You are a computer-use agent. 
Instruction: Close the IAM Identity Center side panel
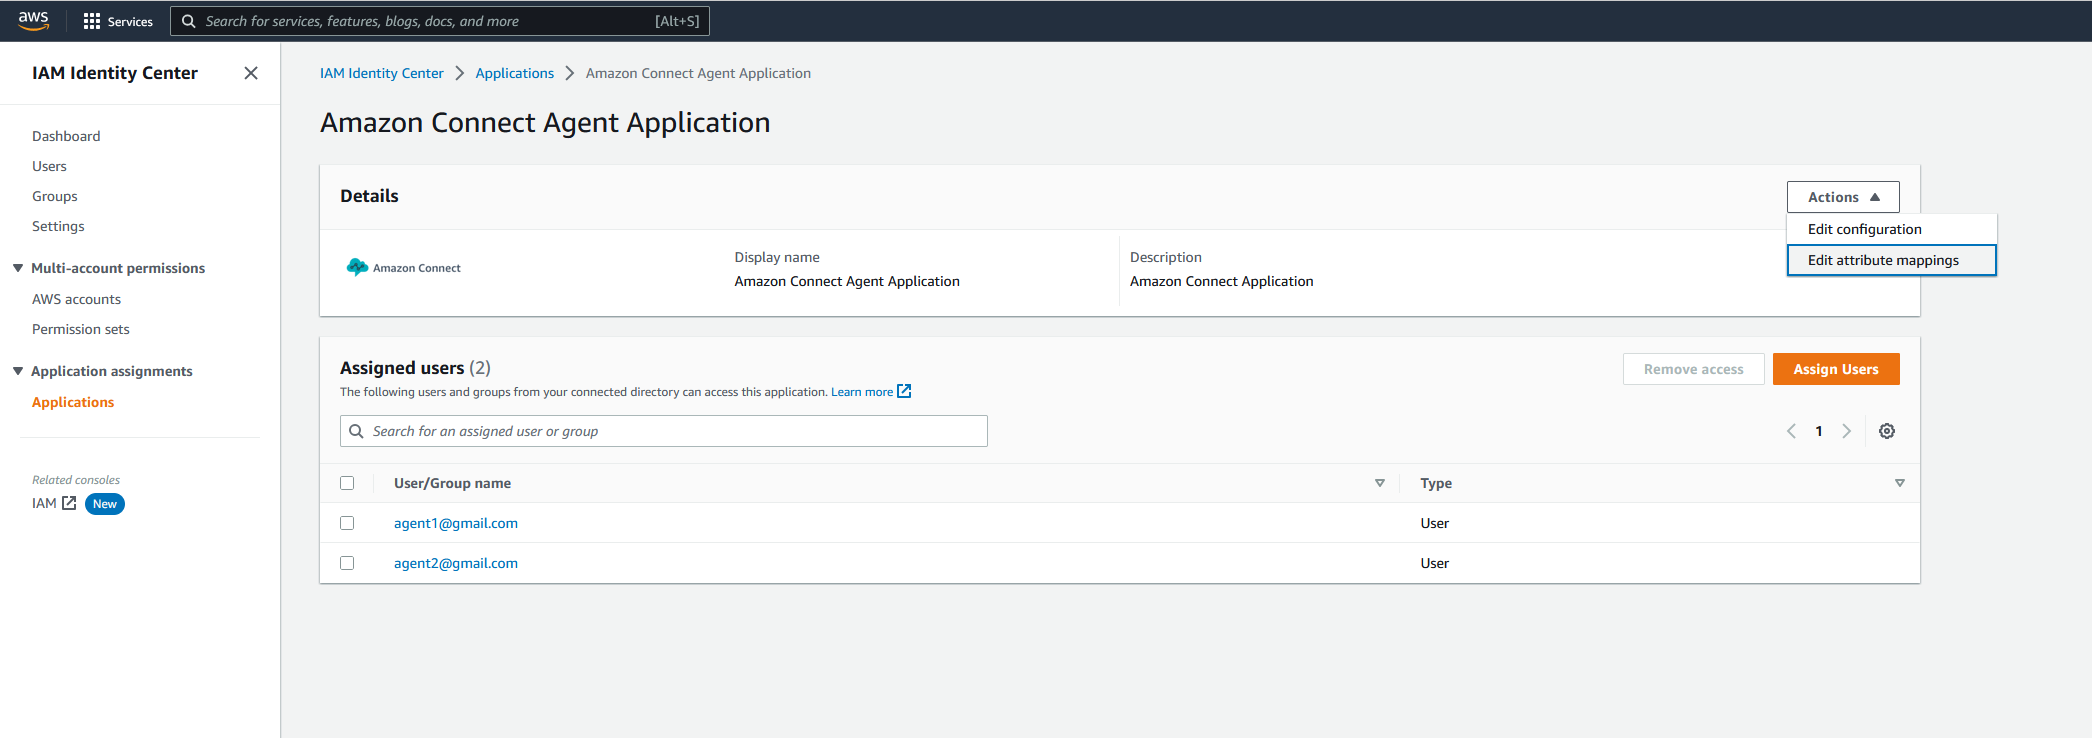[x=251, y=73]
